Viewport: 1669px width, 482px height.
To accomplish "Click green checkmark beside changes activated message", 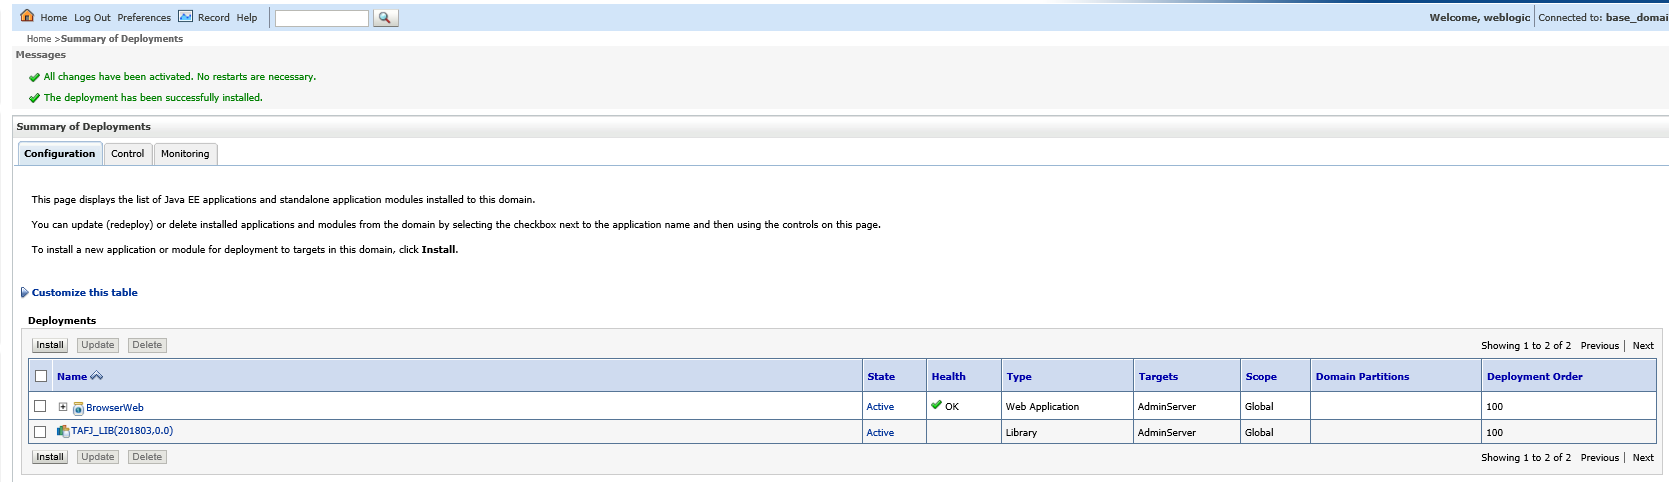I will (x=34, y=77).
